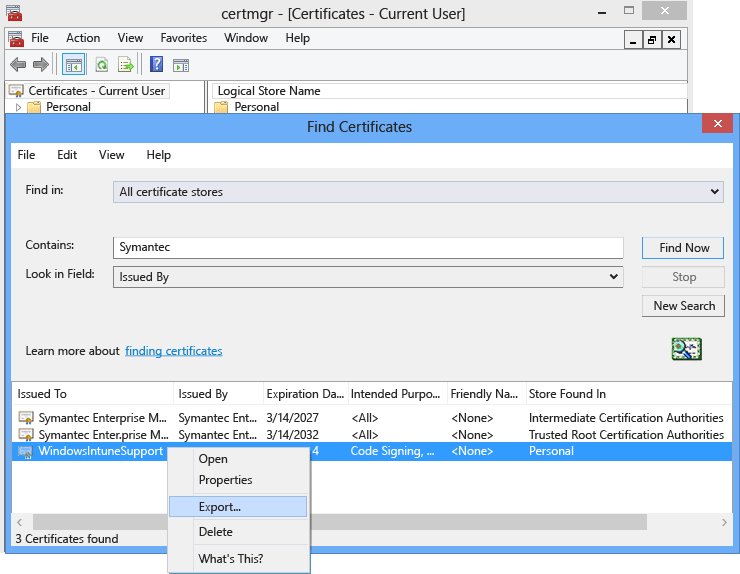This screenshot has width=740, height=574.
Task: Select certificate expiring 3/14/2027
Action: click(372, 418)
